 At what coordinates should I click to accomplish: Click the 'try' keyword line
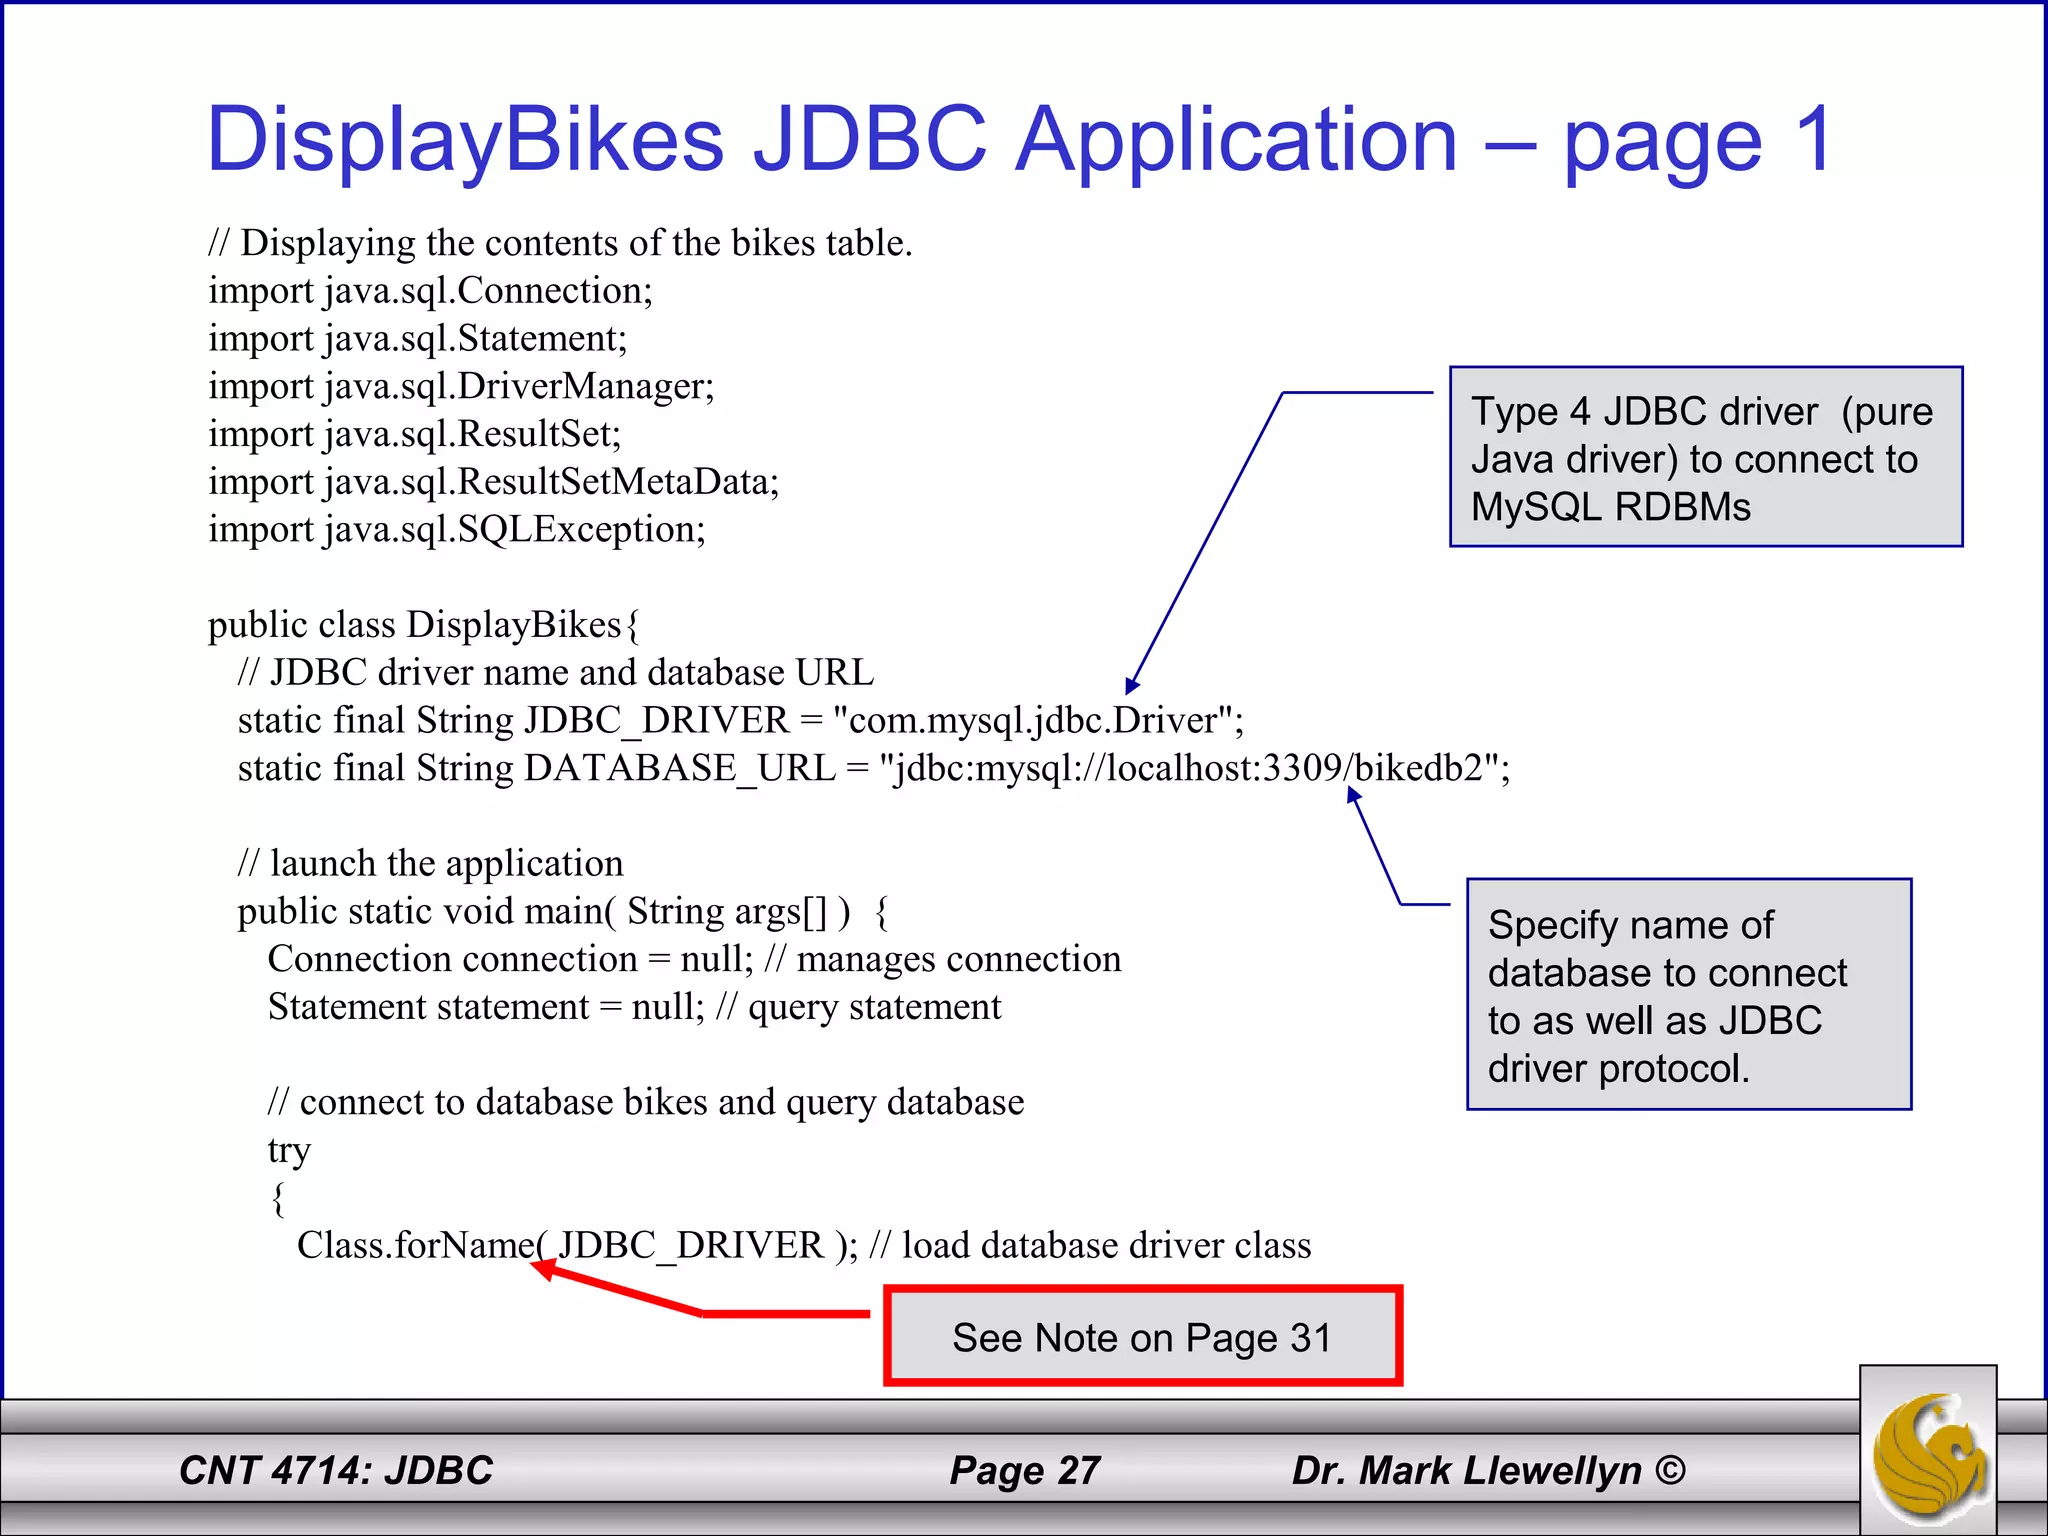(289, 1152)
